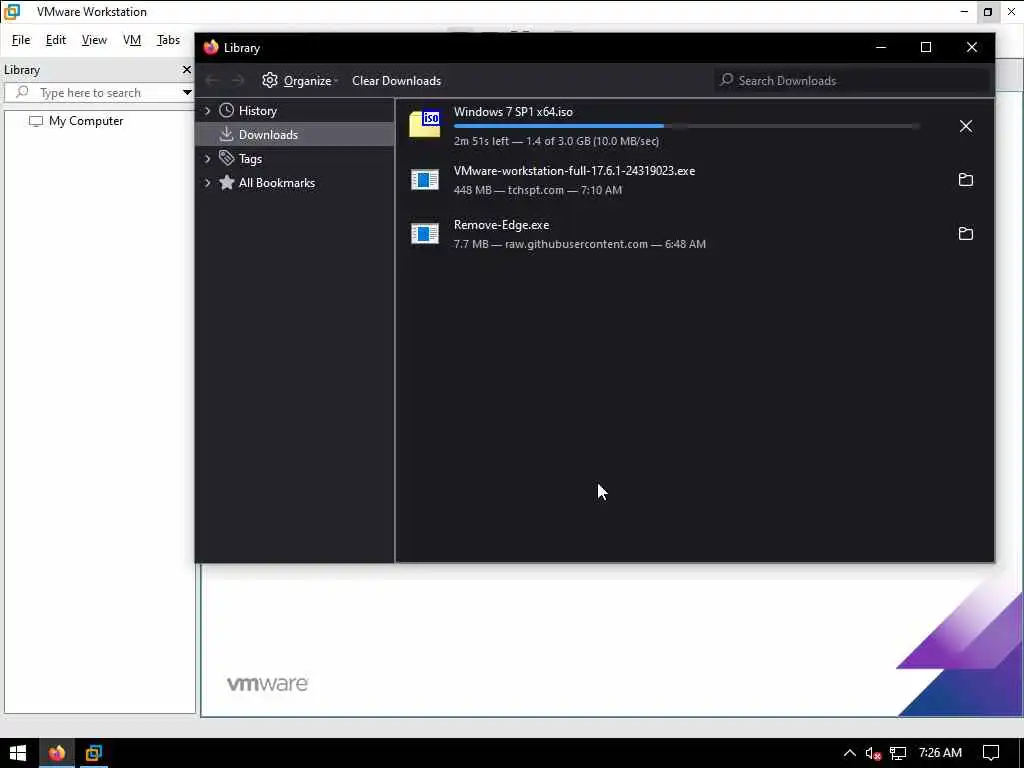Image resolution: width=1024 pixels, height=768 pixels.
Task: Open the File menu in VMware Workstation
Action: point(21,40)
